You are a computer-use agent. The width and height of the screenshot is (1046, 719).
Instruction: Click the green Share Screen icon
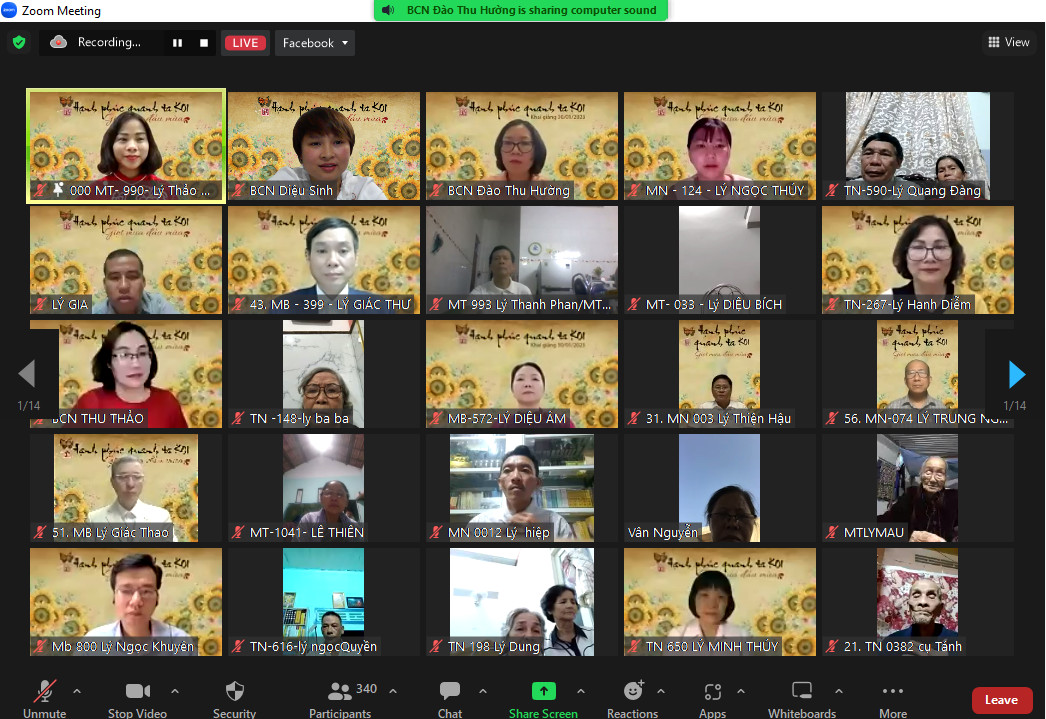tap(543, 692)
